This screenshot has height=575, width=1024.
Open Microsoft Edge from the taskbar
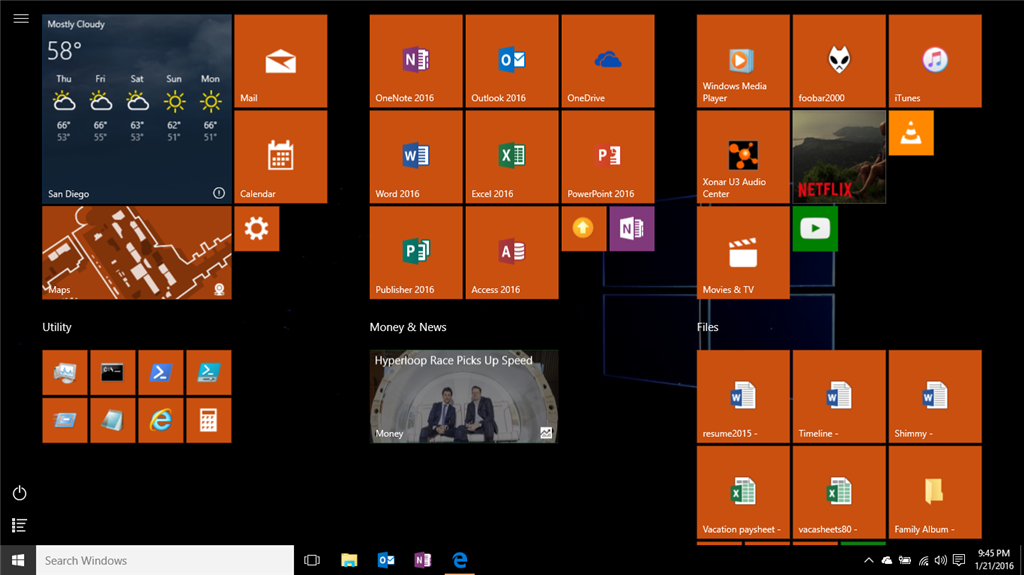460,560
